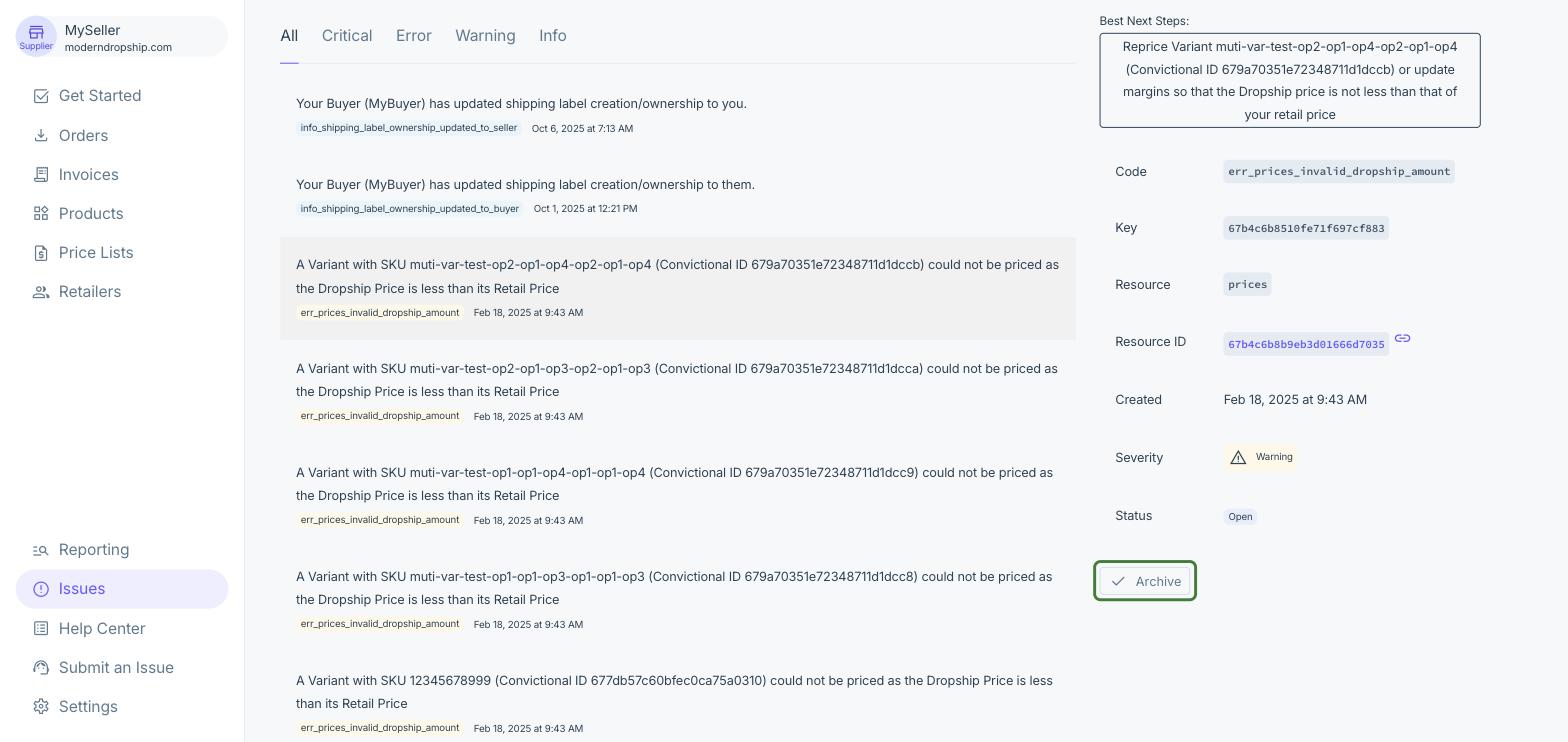Image resolution: width=1568 pixels, height=742 pixels.
Task: Switch to the Critical tab
Action: click(x=347, y=36)
